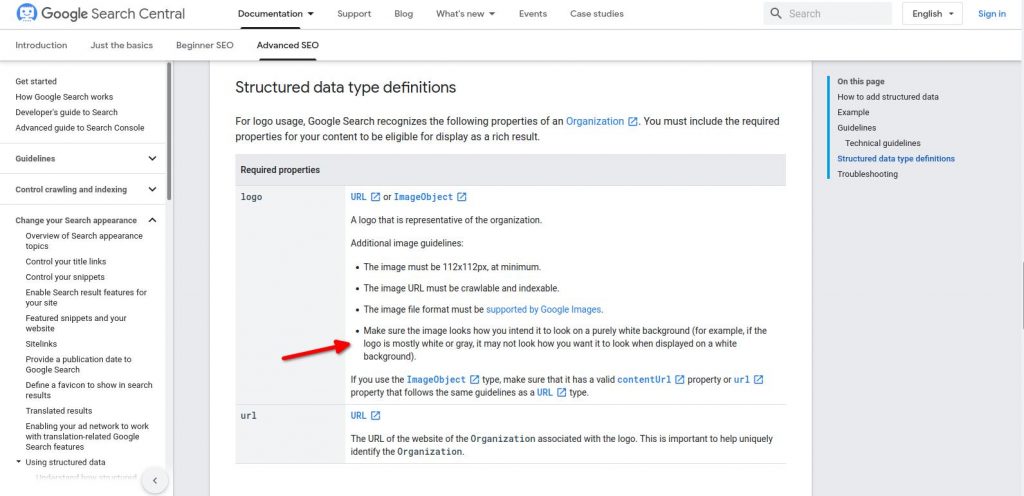Open Advanced guide to Search Console
The width and height of the screenshot is (1024, 496).
[x=80, y=128]
